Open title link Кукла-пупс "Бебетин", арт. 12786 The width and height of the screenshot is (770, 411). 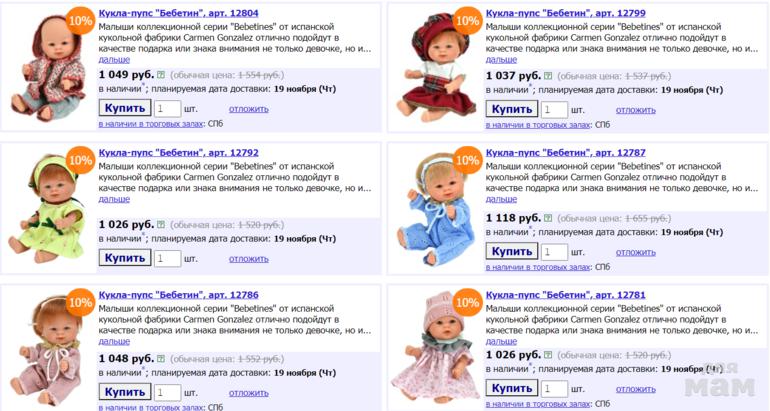[179, 295]
